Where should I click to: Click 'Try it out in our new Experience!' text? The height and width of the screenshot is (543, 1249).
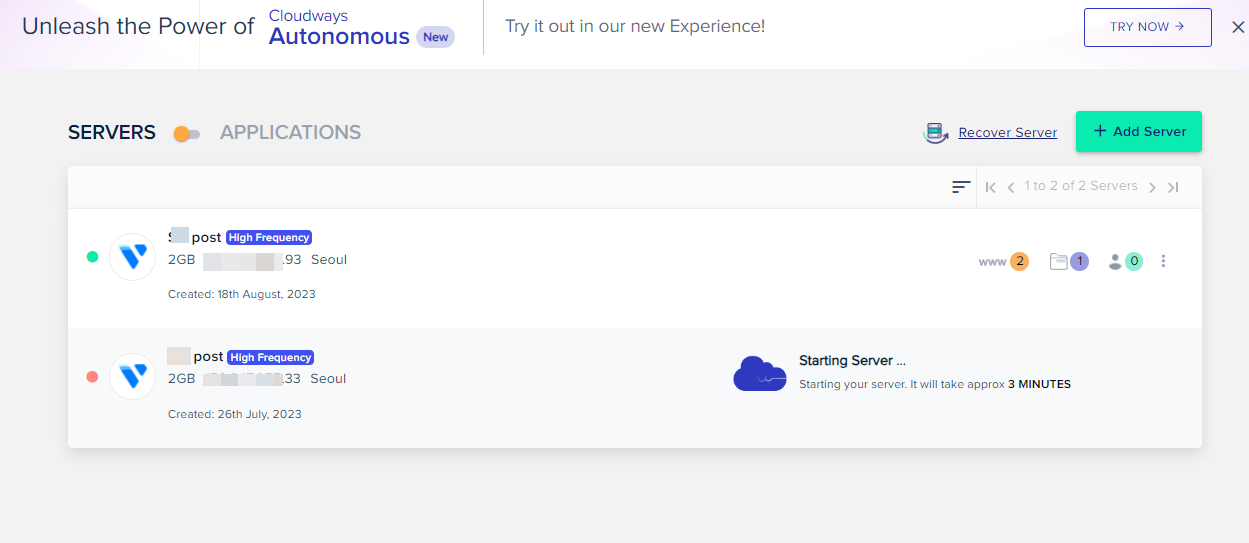point(635,27)
